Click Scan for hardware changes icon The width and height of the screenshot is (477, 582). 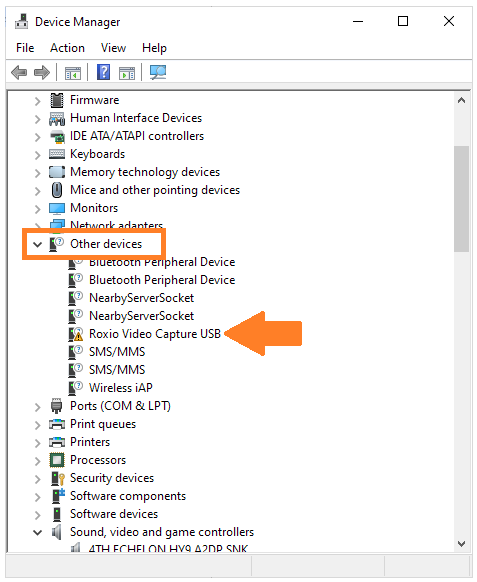point(158,72)
